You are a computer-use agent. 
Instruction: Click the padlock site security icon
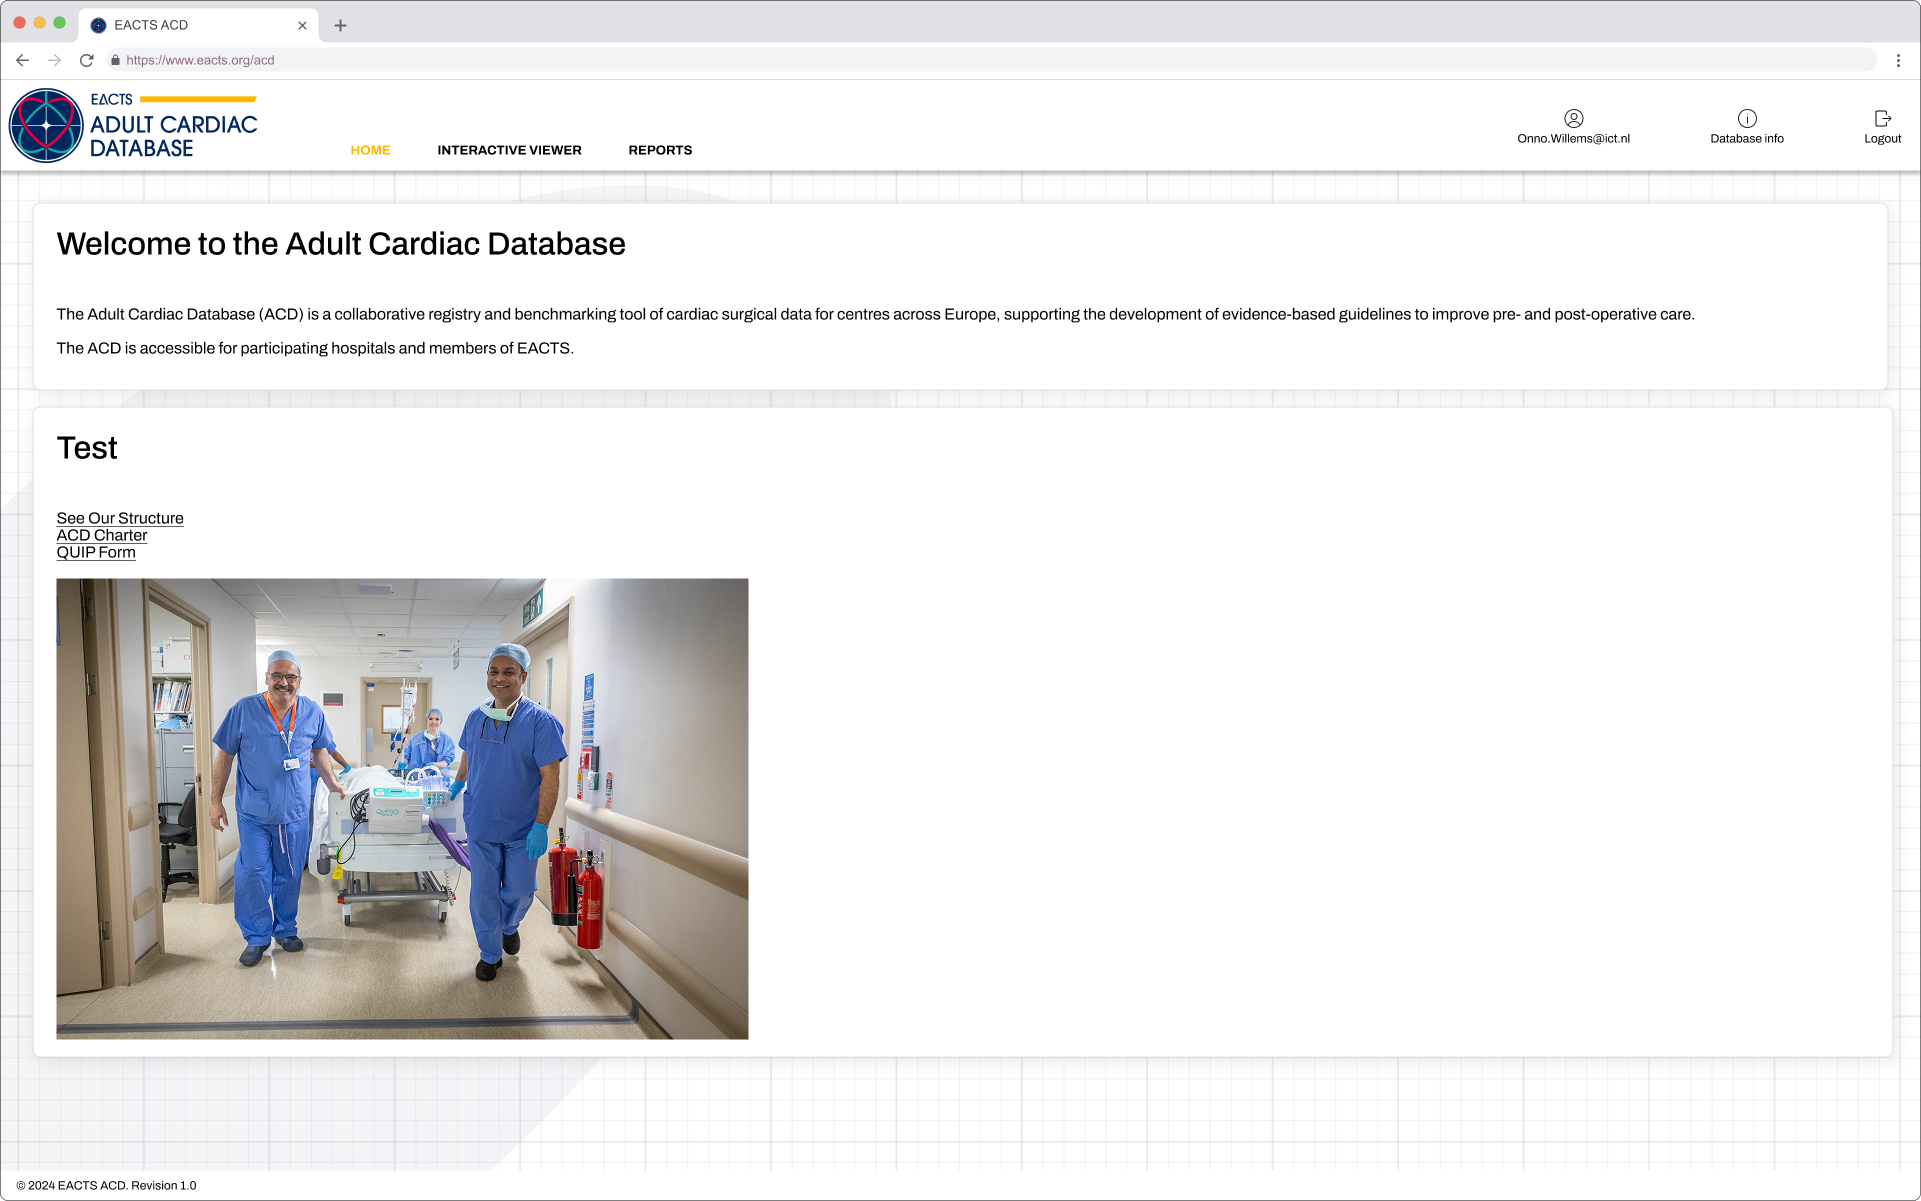pyautogui.click(x=115, y=60)
